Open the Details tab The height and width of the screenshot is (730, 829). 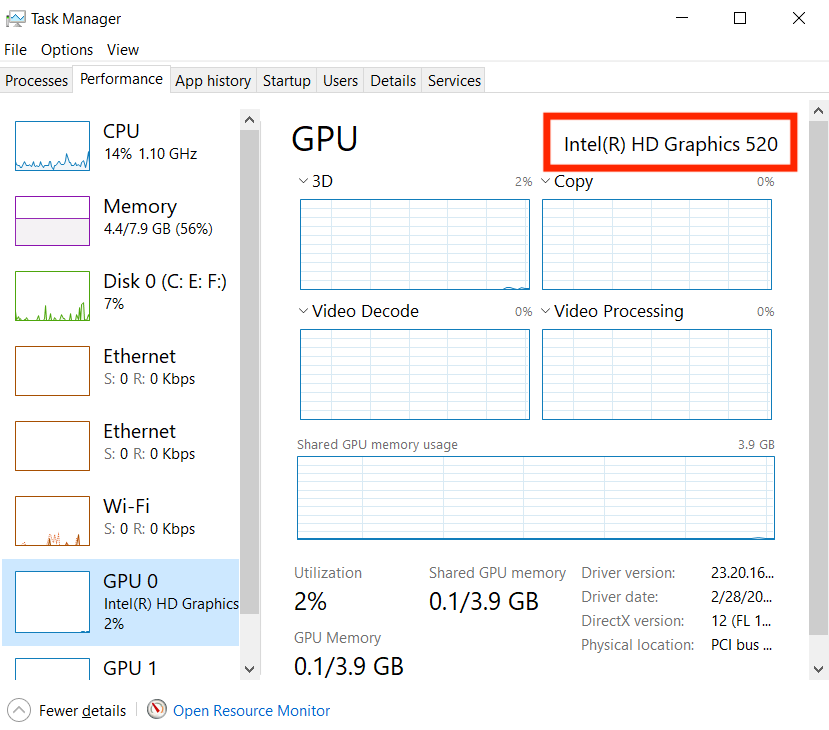(x=393, y=80)
